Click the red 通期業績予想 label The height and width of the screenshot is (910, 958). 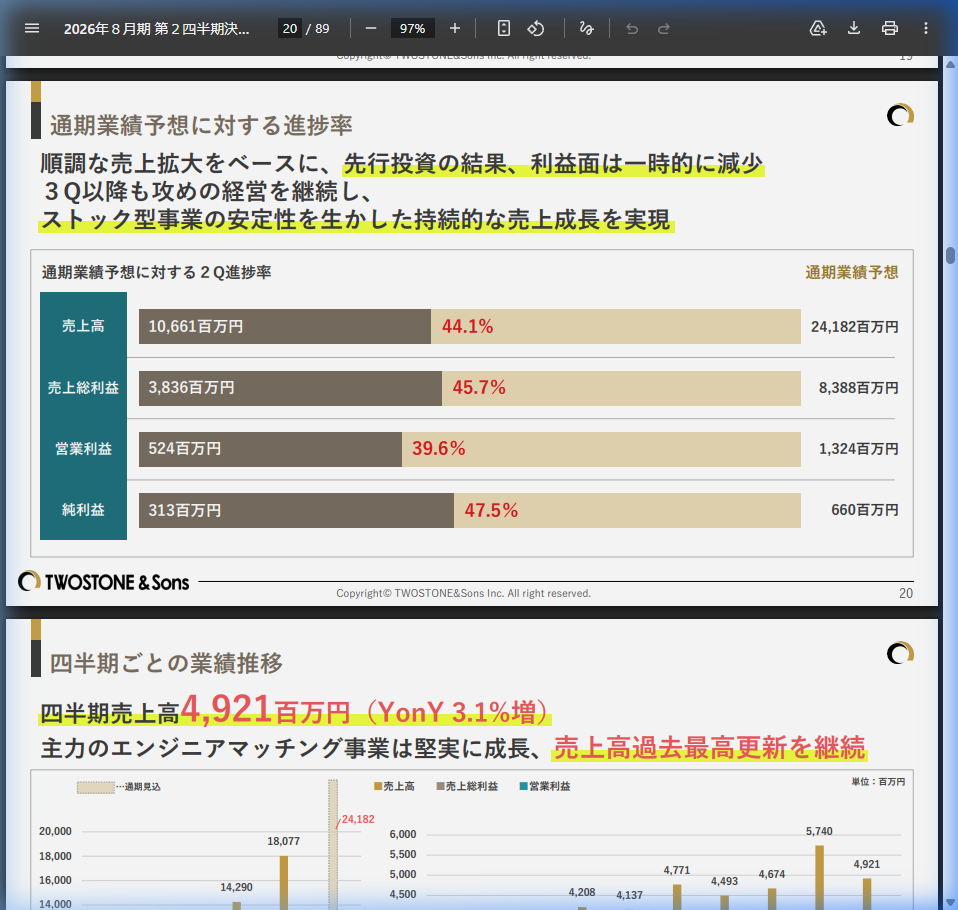click(851, 271)
